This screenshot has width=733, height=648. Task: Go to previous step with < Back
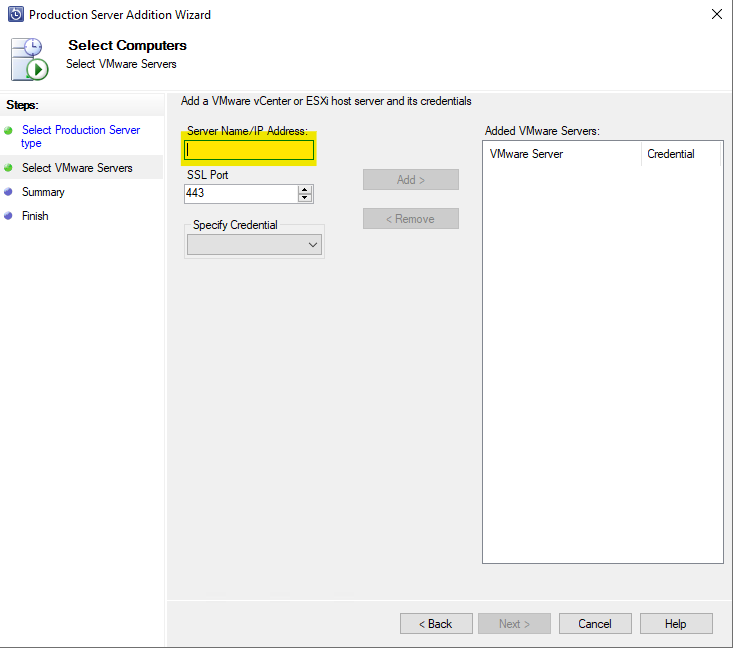tap(436, 624)
